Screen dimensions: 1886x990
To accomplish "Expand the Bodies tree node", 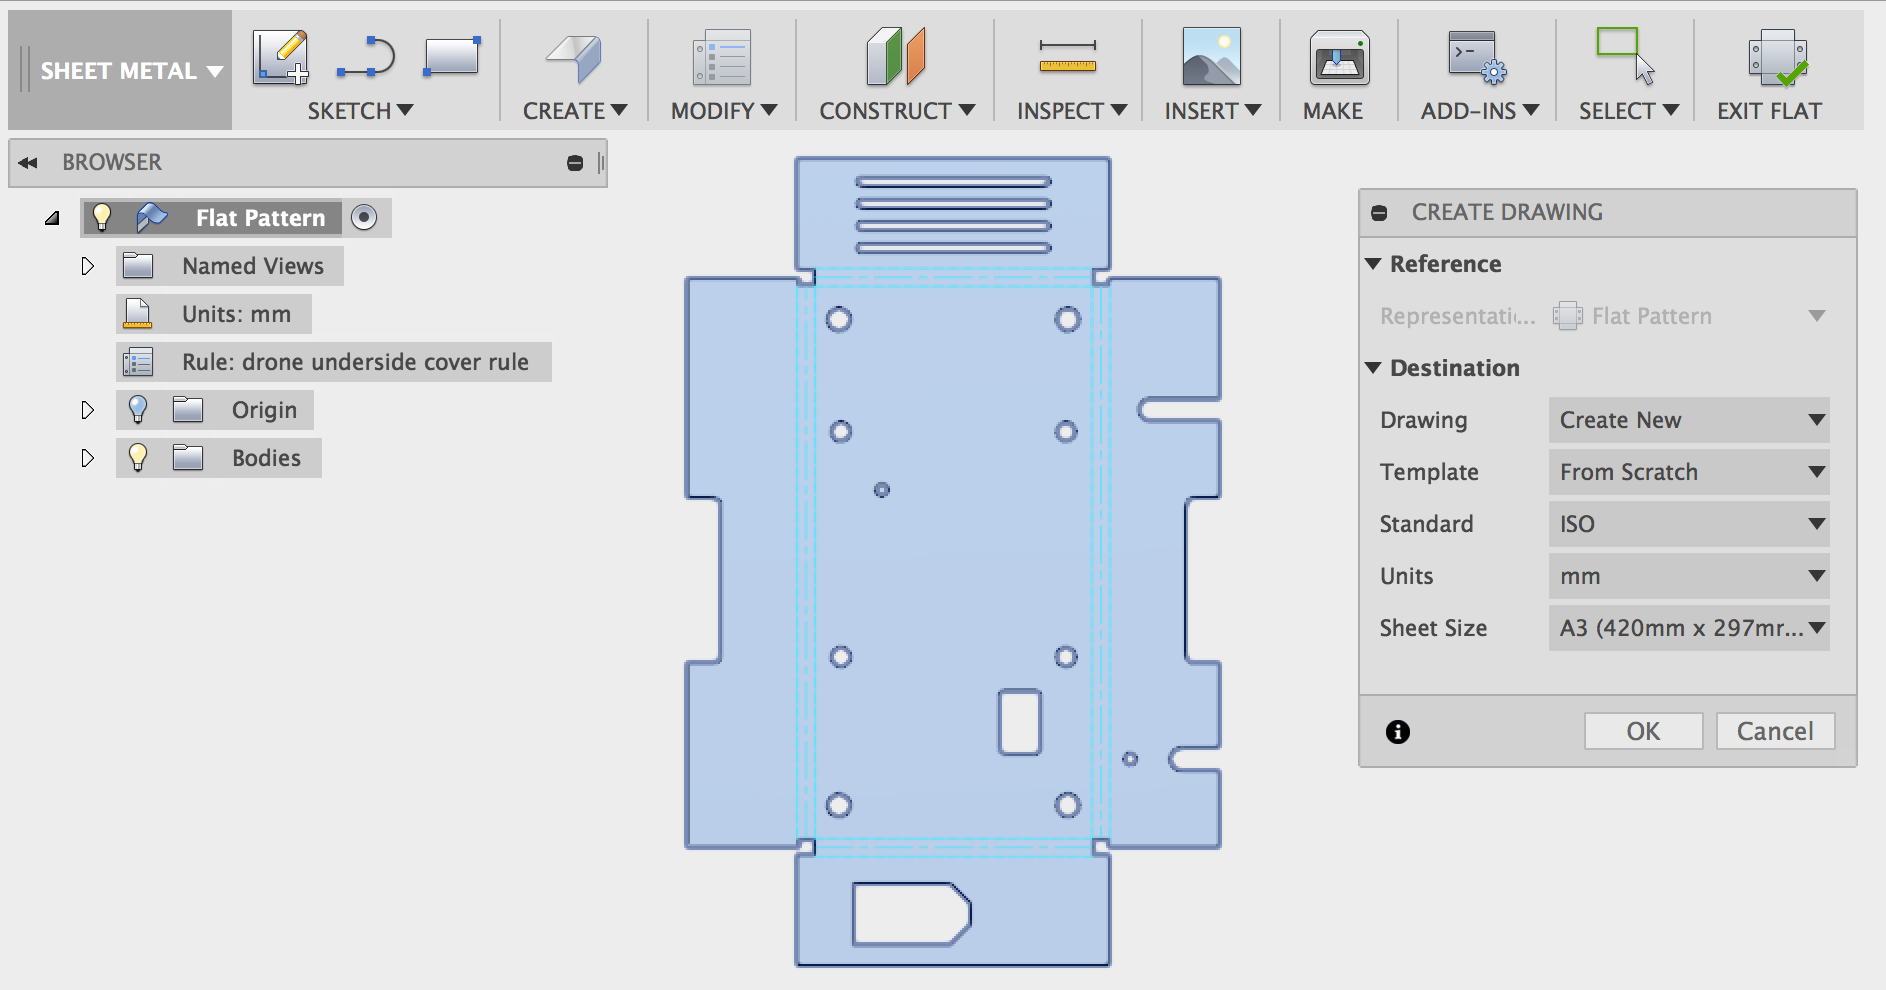I will tap(87, 458).
